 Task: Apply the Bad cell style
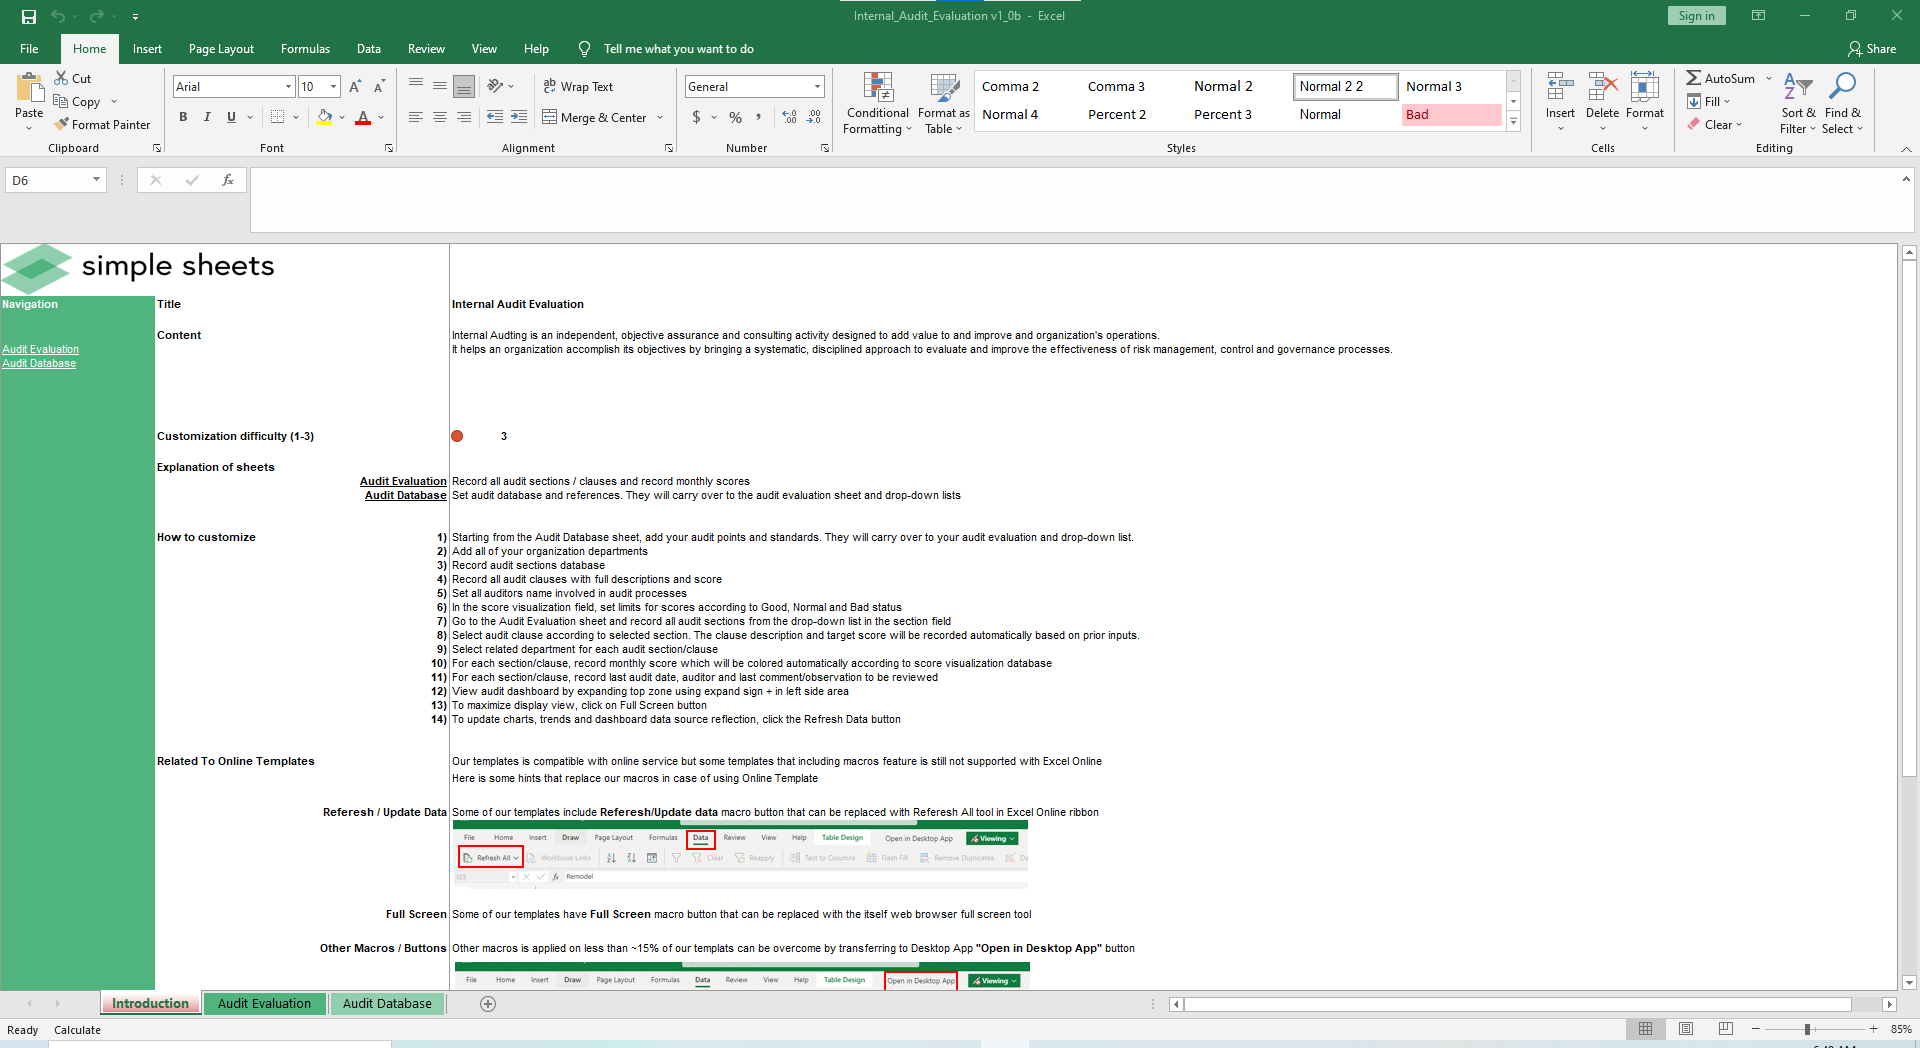pos(1451,114)
